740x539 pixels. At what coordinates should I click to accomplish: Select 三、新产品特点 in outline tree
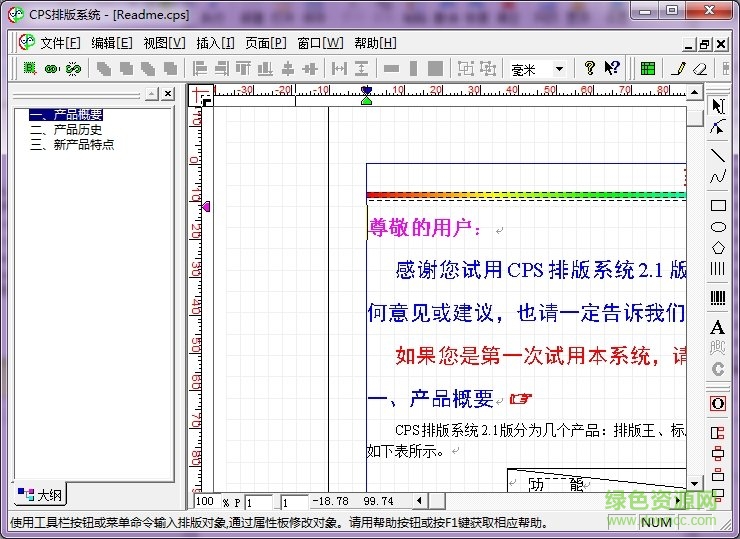tap(72, 144)
